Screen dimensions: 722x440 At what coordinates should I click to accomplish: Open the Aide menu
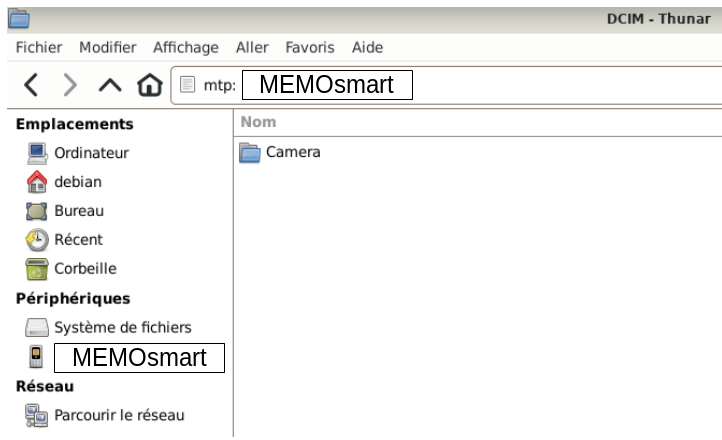tap(367, 47)
